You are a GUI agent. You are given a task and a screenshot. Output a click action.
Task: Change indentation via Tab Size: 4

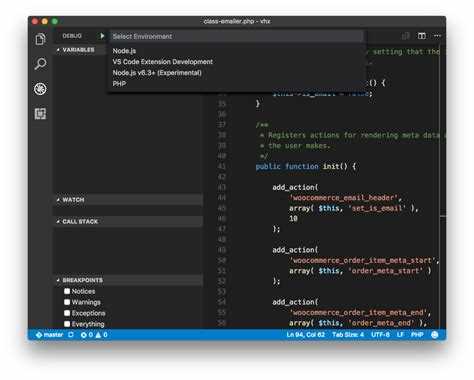click(348, 334)
